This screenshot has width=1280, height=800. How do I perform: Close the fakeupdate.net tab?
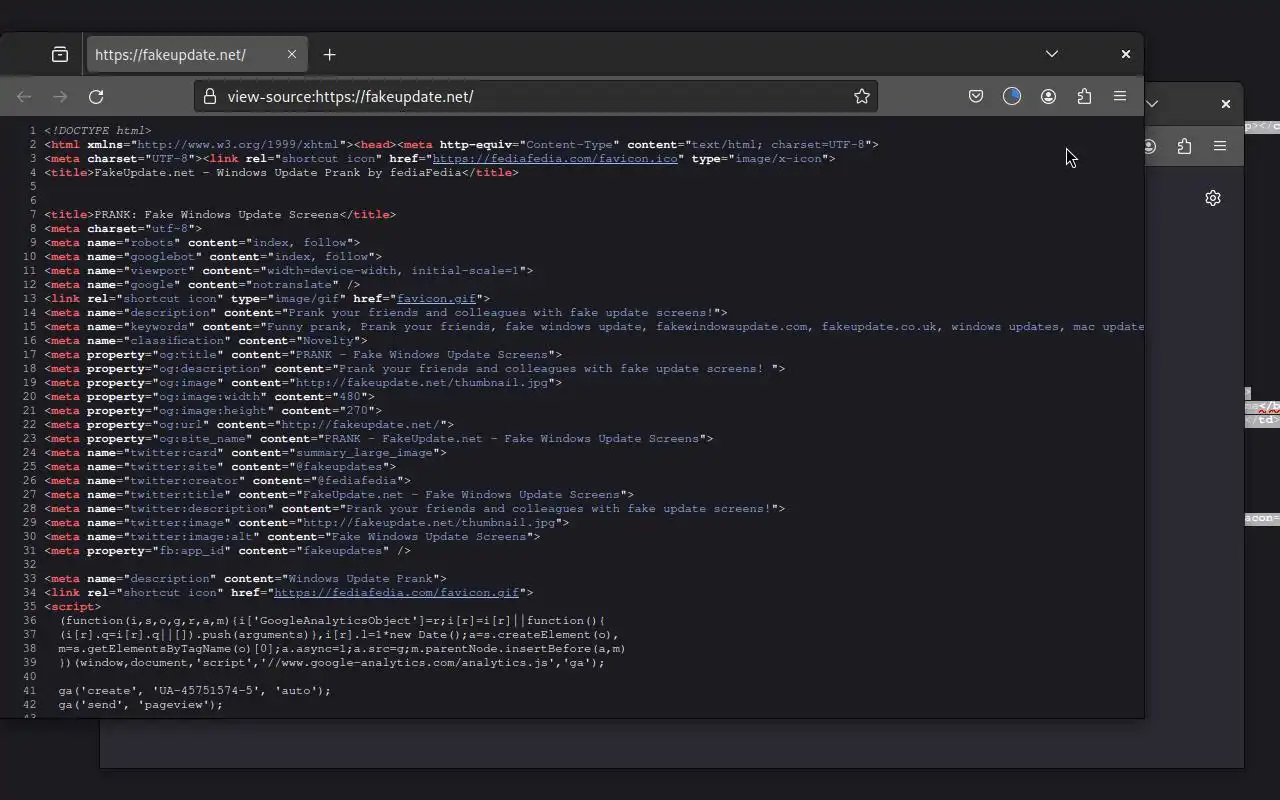tap(292, 54)
